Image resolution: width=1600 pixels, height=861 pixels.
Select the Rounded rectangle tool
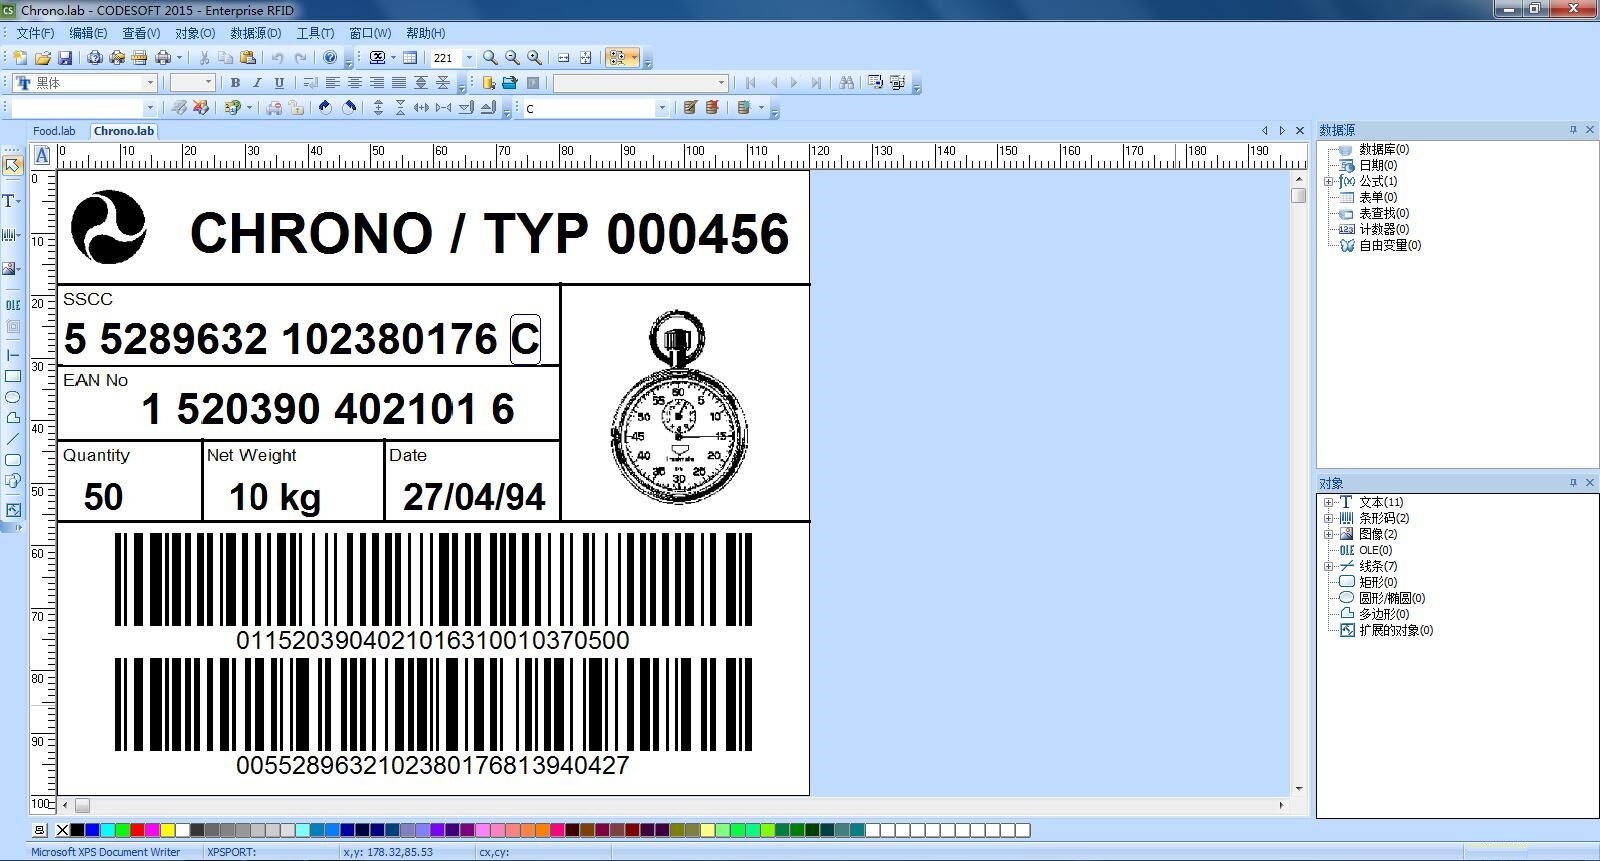12,460
